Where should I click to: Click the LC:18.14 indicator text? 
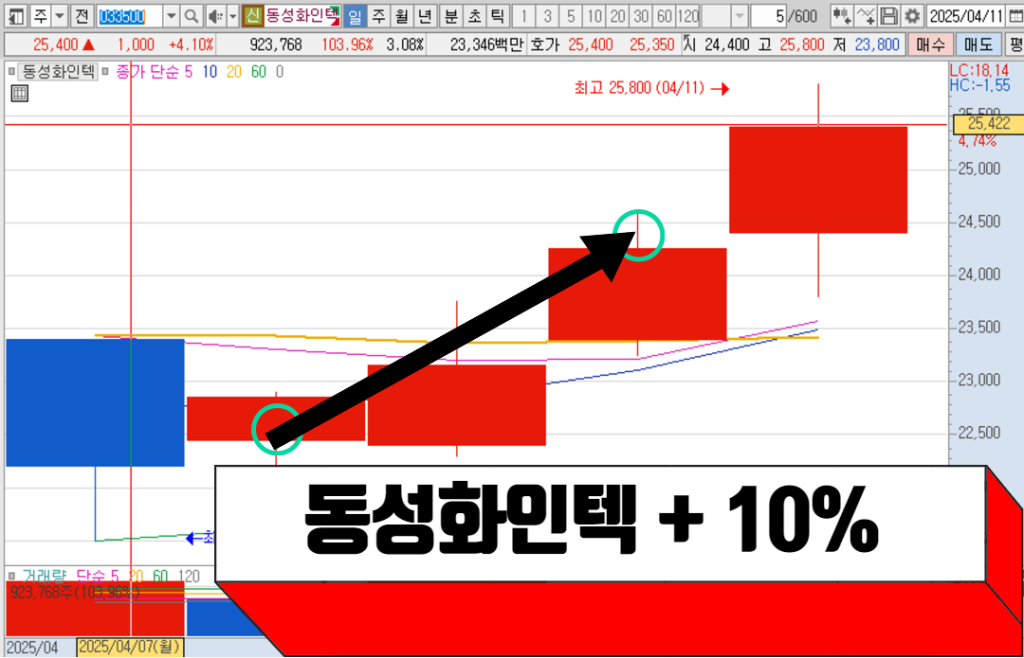pyautogui.click(x=979, y=70)
